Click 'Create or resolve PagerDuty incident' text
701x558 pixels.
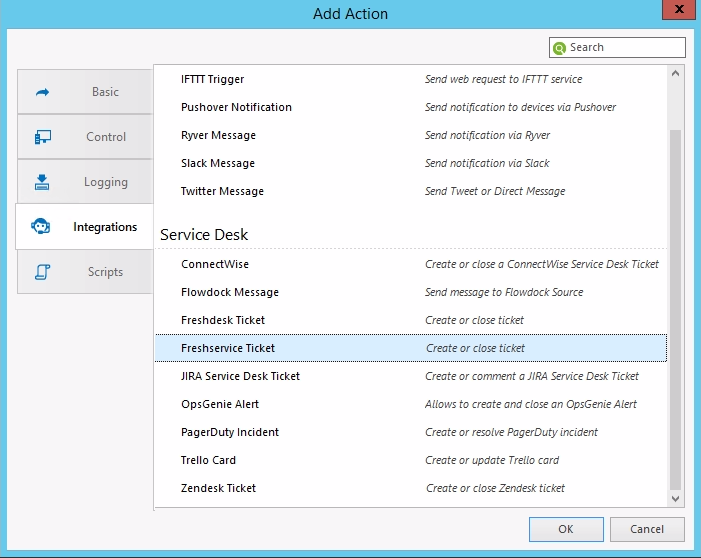(511, 432)
